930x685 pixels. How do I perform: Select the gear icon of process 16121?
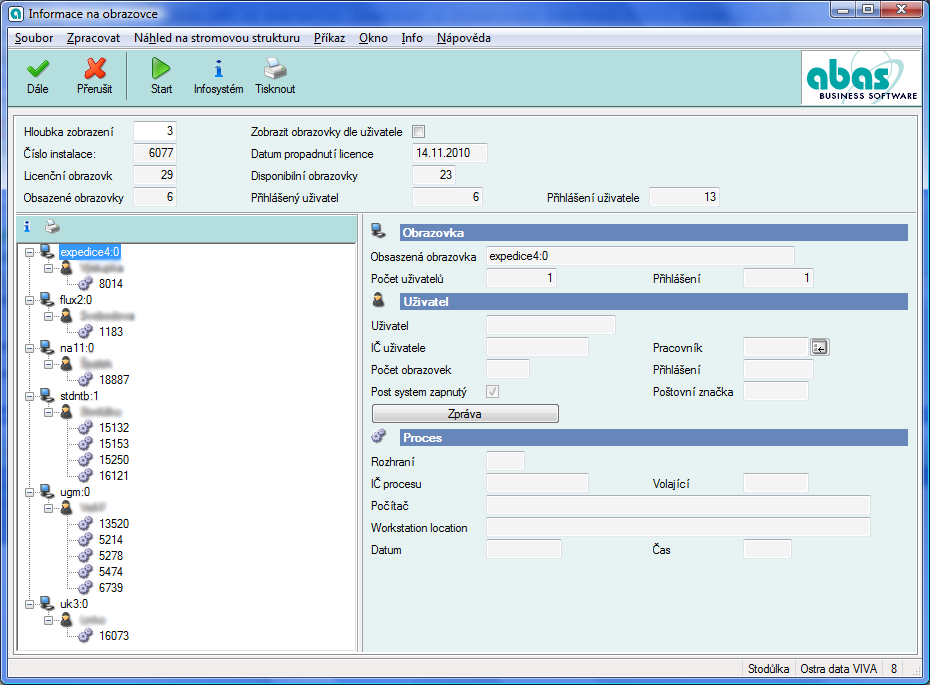click(85, 476)
